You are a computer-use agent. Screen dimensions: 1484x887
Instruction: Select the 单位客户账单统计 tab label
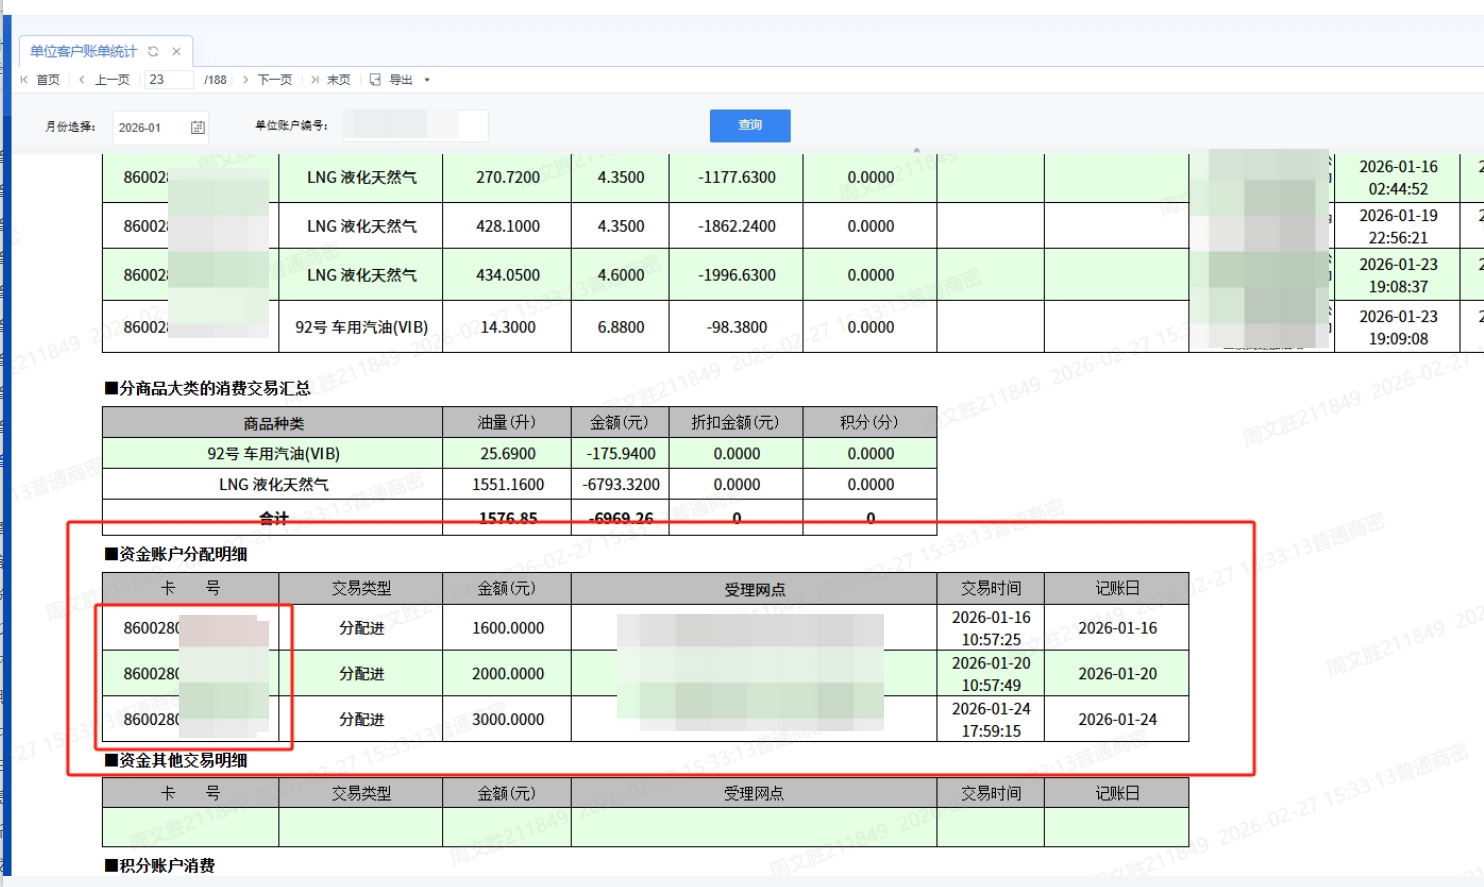point(83,51)
